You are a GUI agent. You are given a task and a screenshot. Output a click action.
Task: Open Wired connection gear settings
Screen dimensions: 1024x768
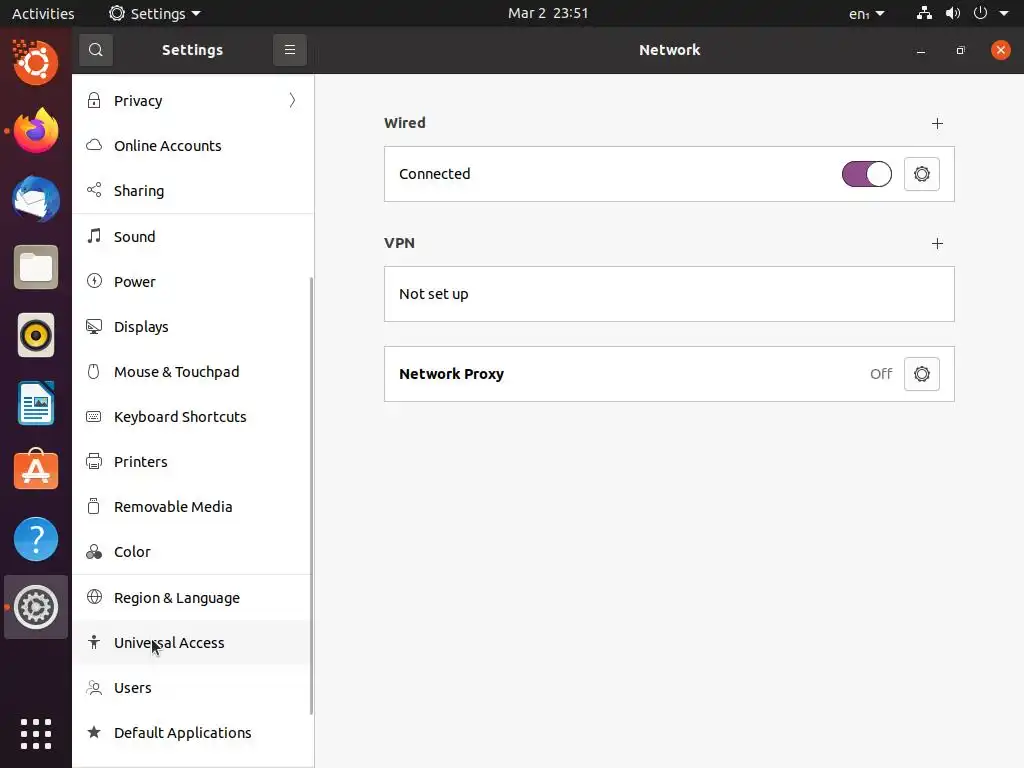point(921,174)
